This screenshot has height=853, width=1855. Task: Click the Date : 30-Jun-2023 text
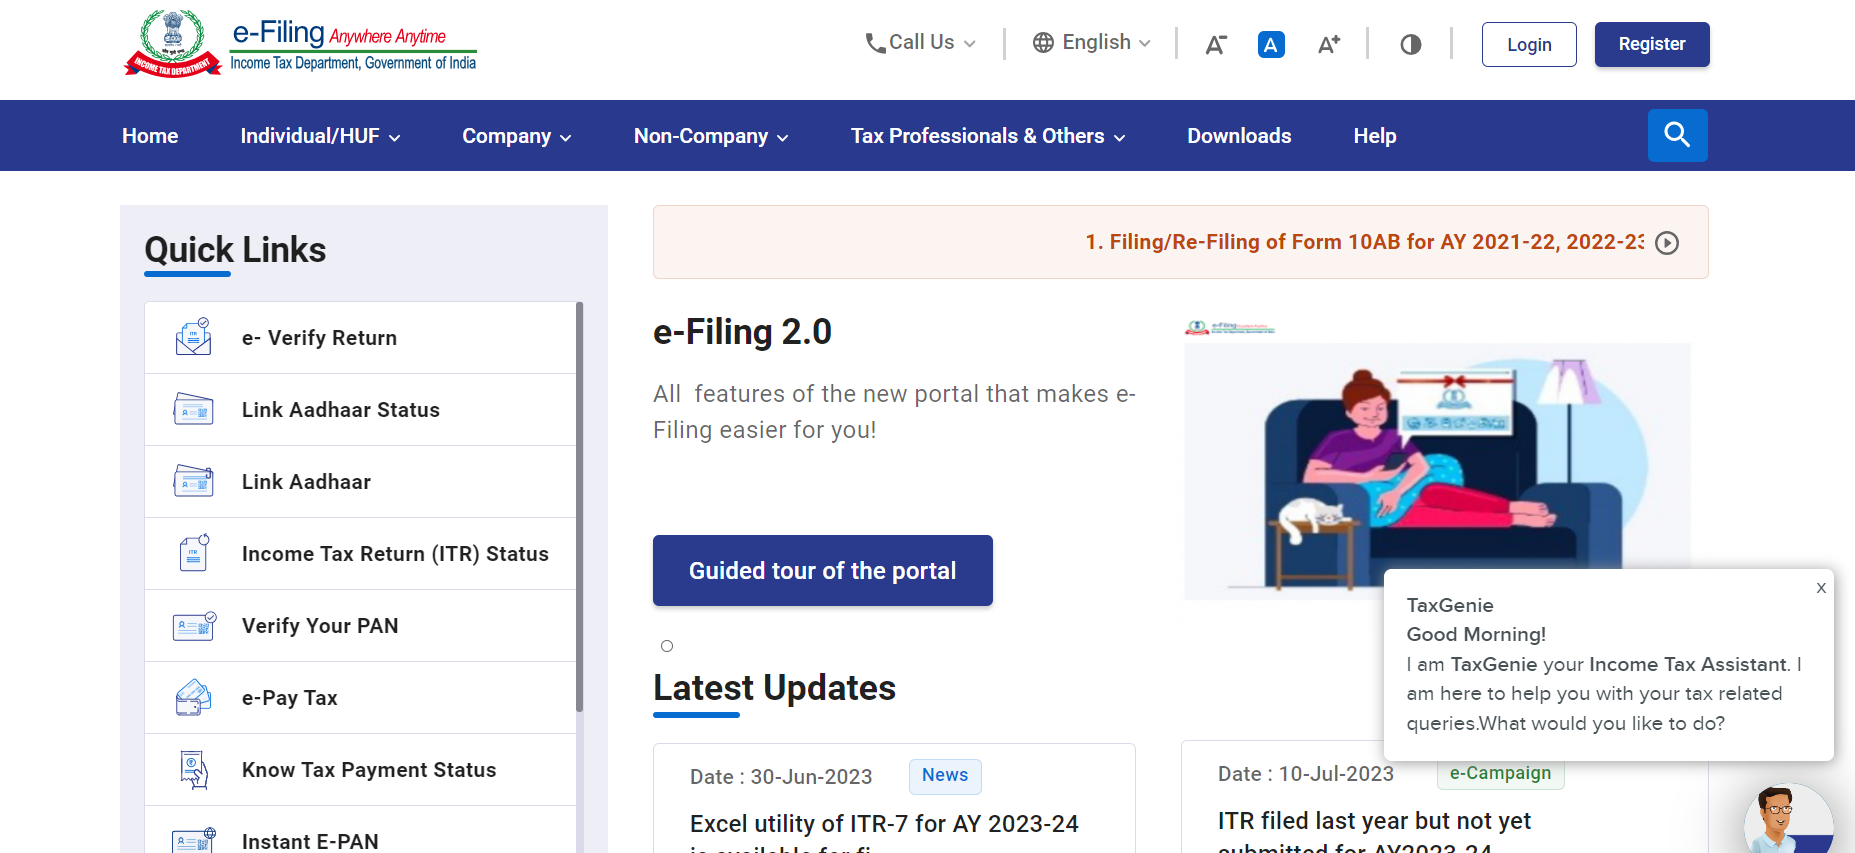tap(781, 777)
